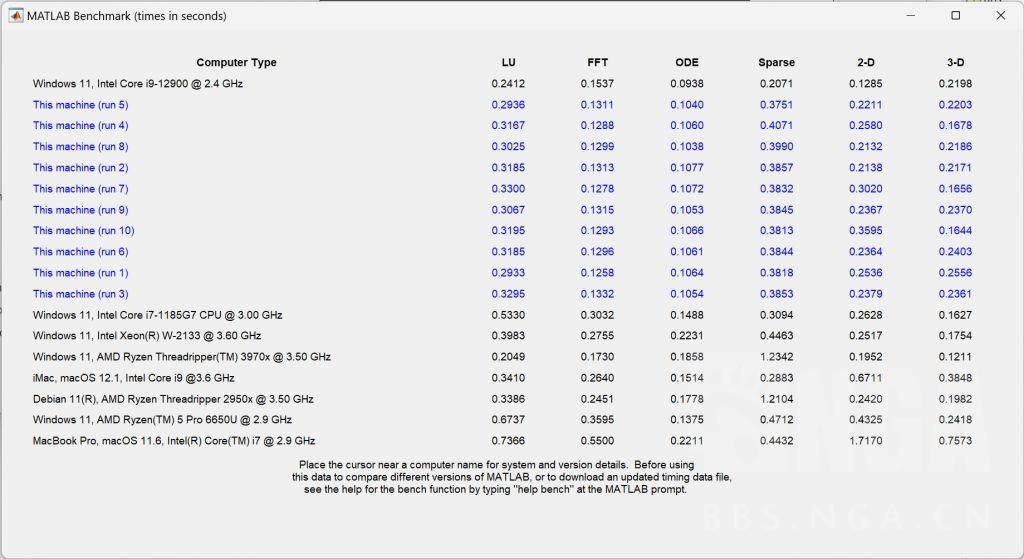Click Sparse value 0.4071 of run 4
Image resolution: width=1024 pixels, height=559 pixels.
tap(776, 125)
